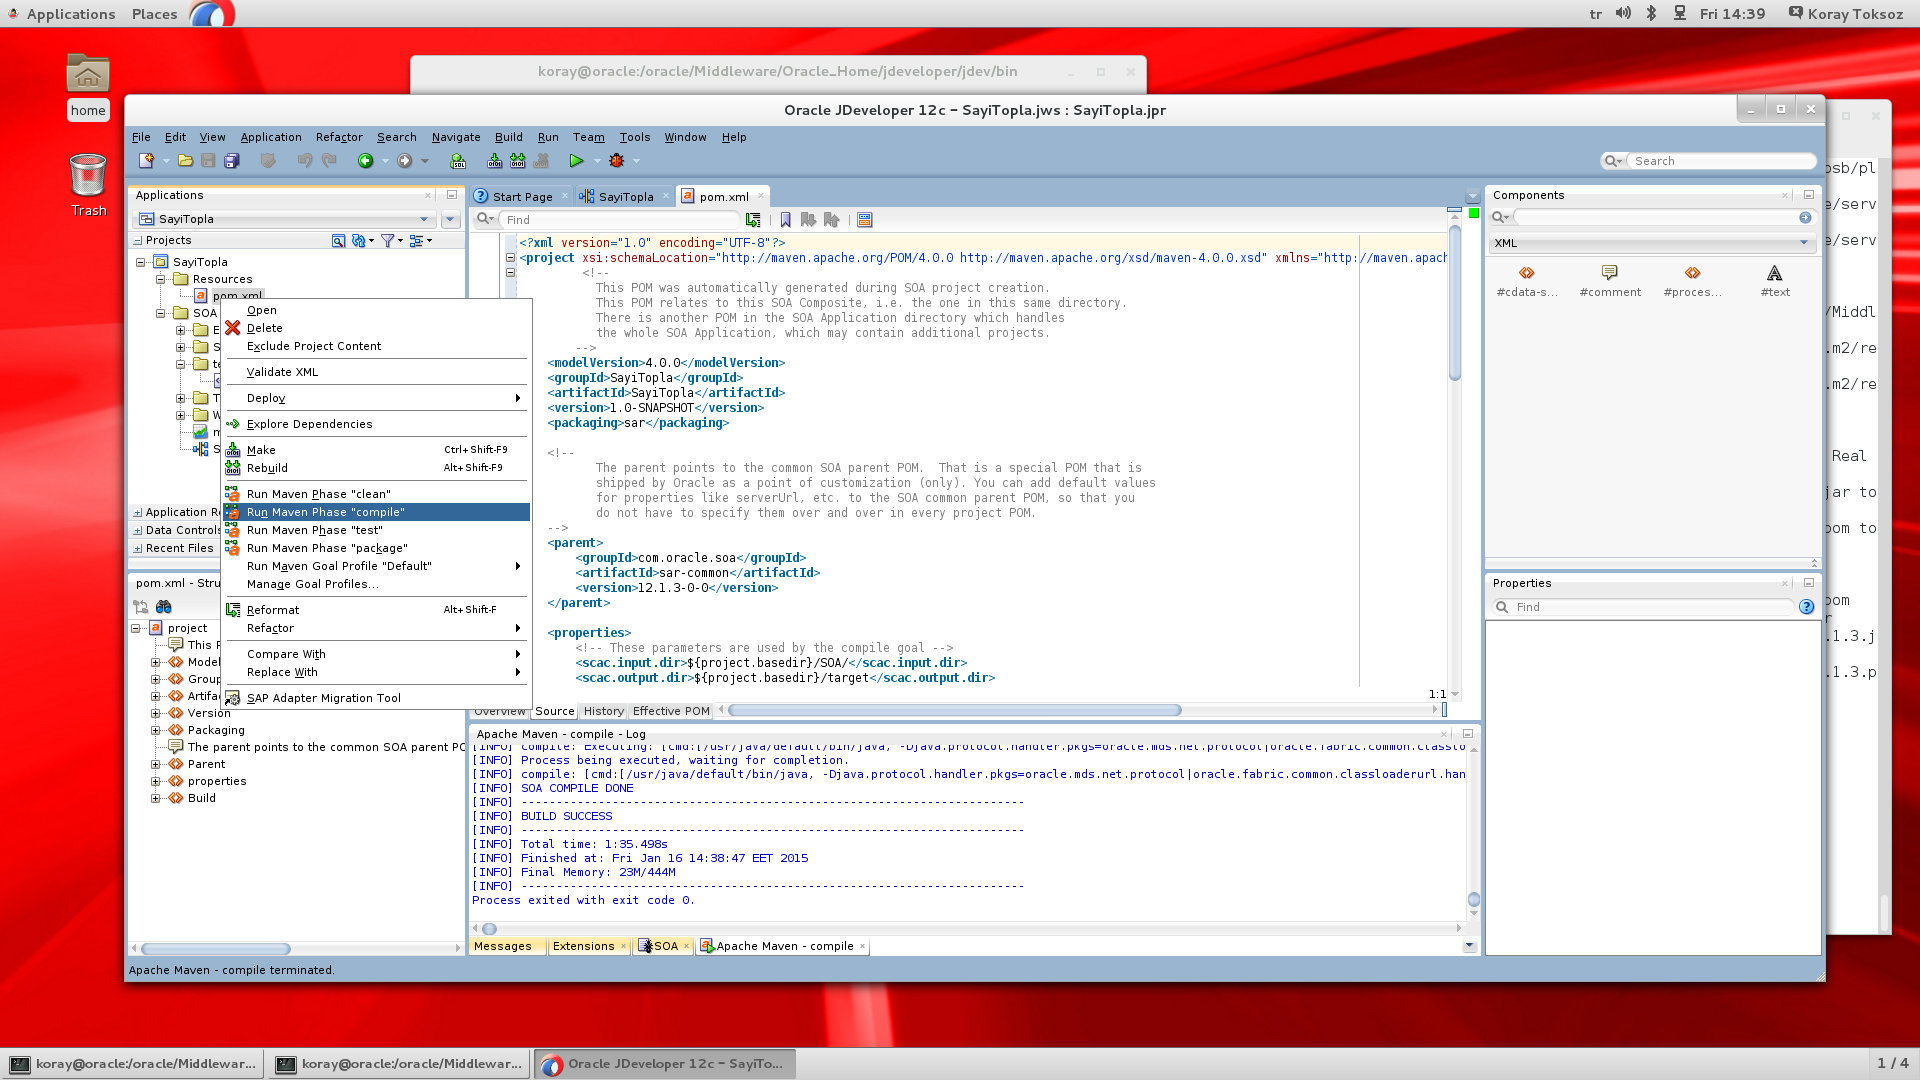The width and height of the screenshot is (1920, 1080).
Task: Click the Projects navigator search icon
Action: [338, 241]
